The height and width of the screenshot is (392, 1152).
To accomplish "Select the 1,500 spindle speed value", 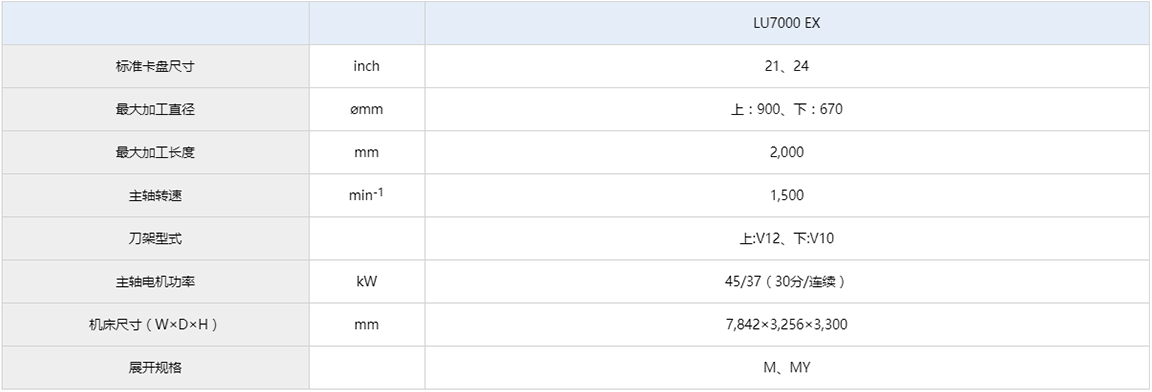I will click(787, 195).
